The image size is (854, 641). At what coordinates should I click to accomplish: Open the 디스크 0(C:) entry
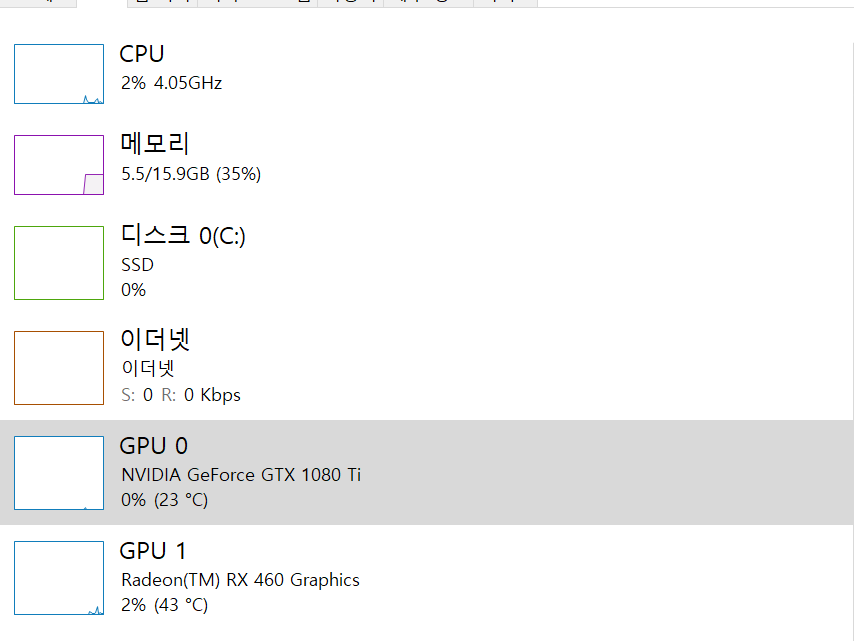183,235
